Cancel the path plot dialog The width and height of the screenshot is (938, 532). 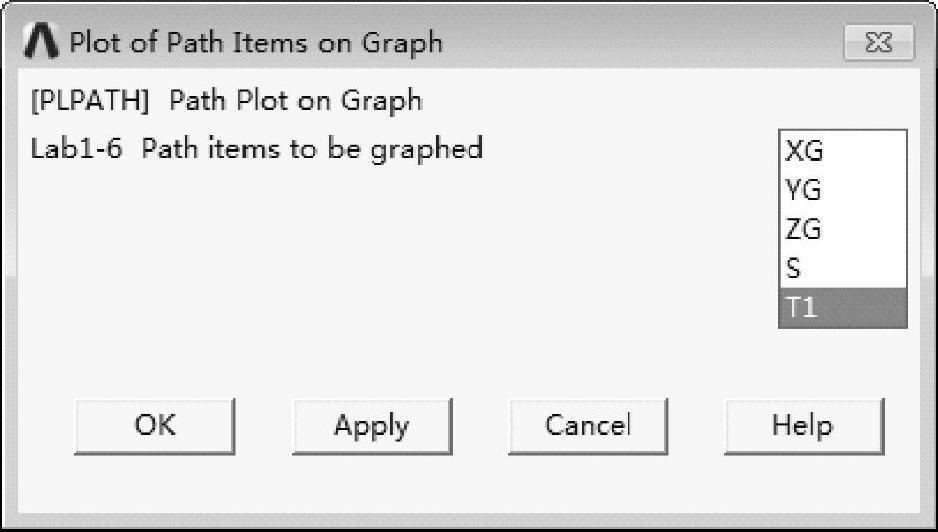pyautogui.click(x=587, y=426)
